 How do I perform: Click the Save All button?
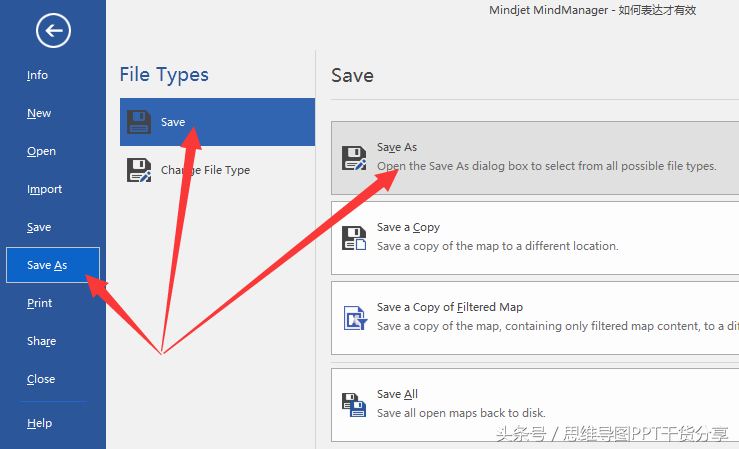click(535, 405)
